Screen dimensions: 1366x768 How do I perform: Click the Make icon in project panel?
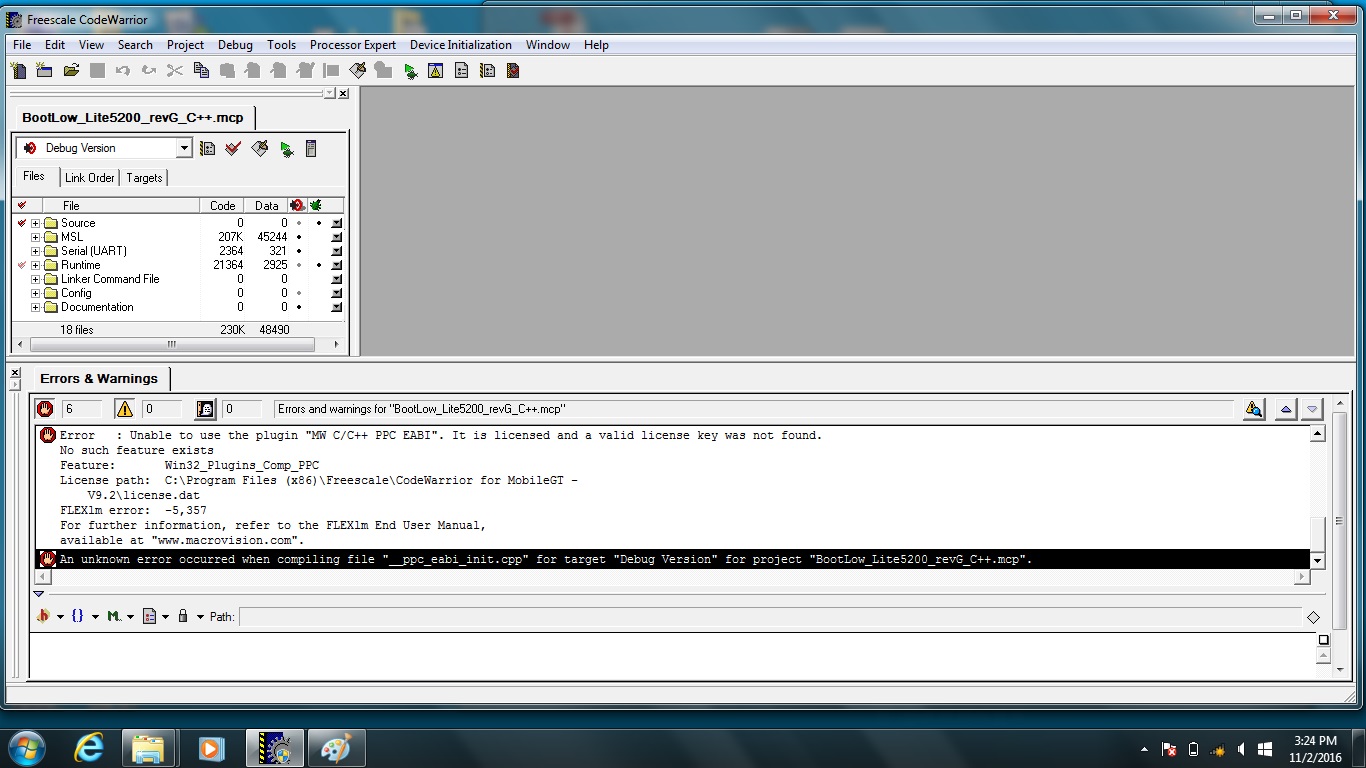[x=260, y=148]
